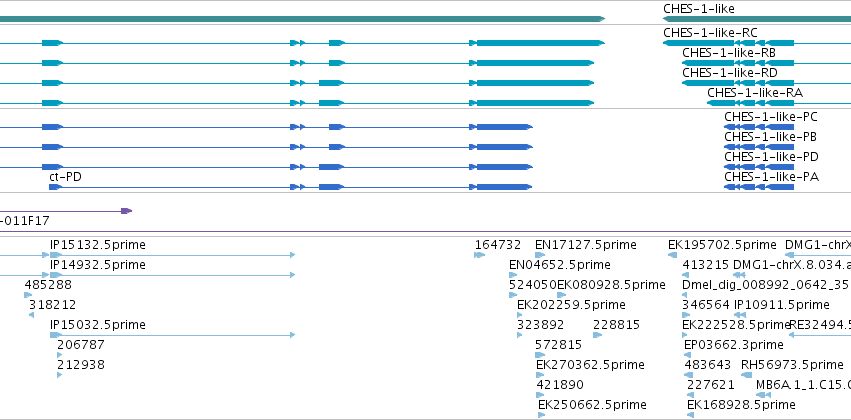Choose the CHES-1-like-PA protein label
Viewport: 851px width, 420px height.
point(771,177)
